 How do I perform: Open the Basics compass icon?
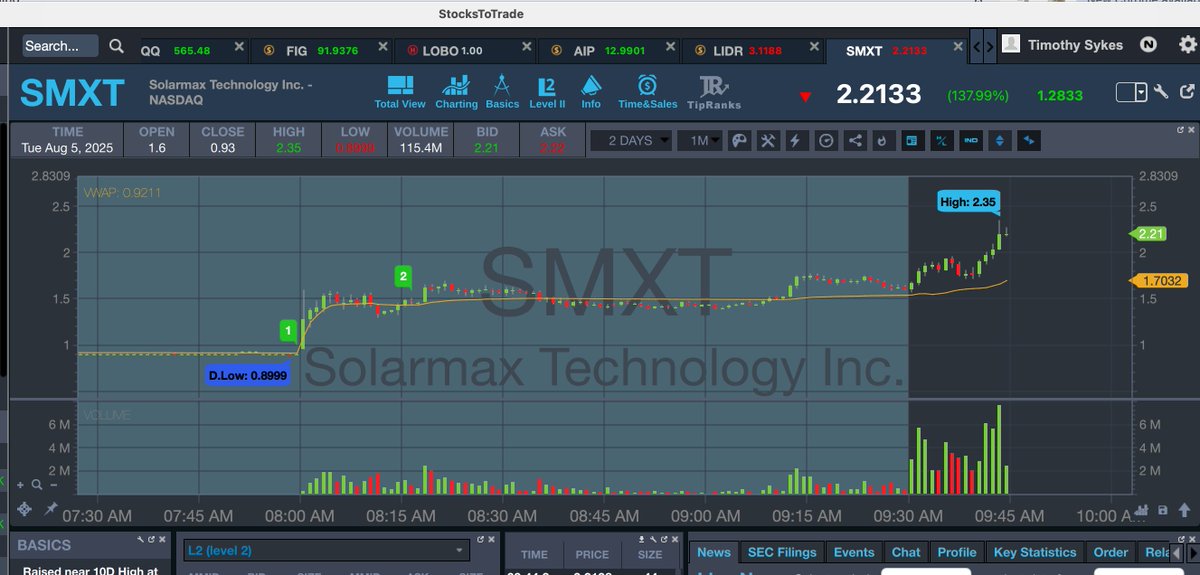pos(502,92)
